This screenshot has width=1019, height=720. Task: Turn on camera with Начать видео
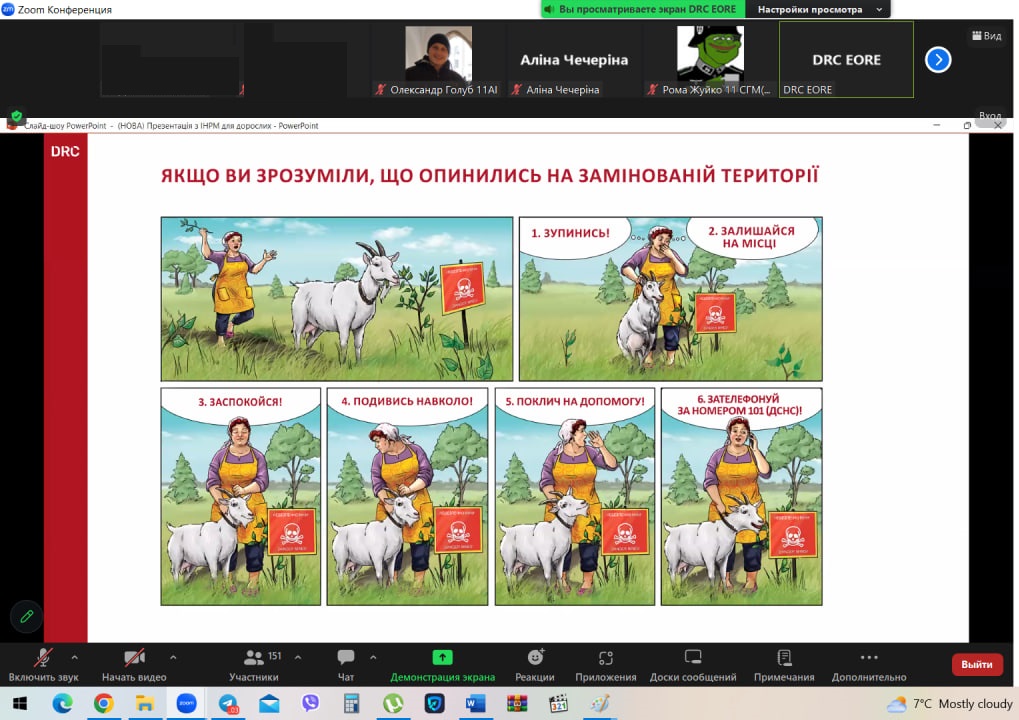134,665
